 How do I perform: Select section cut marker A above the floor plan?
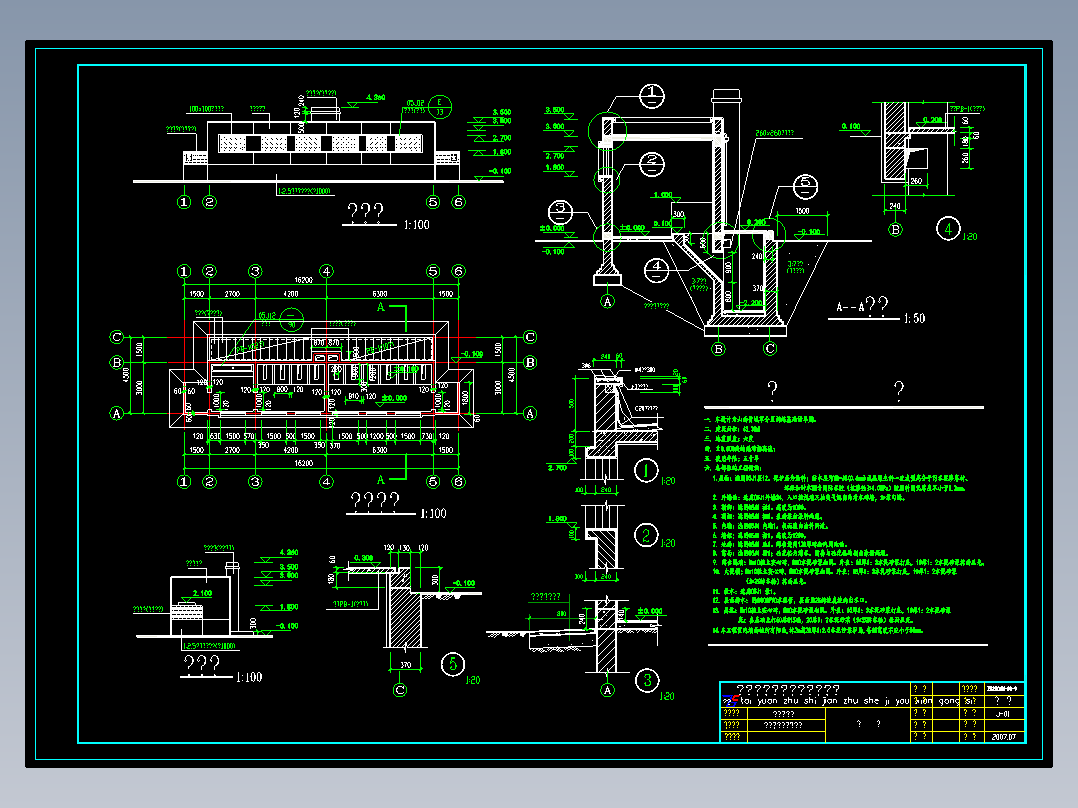(380, 307)
